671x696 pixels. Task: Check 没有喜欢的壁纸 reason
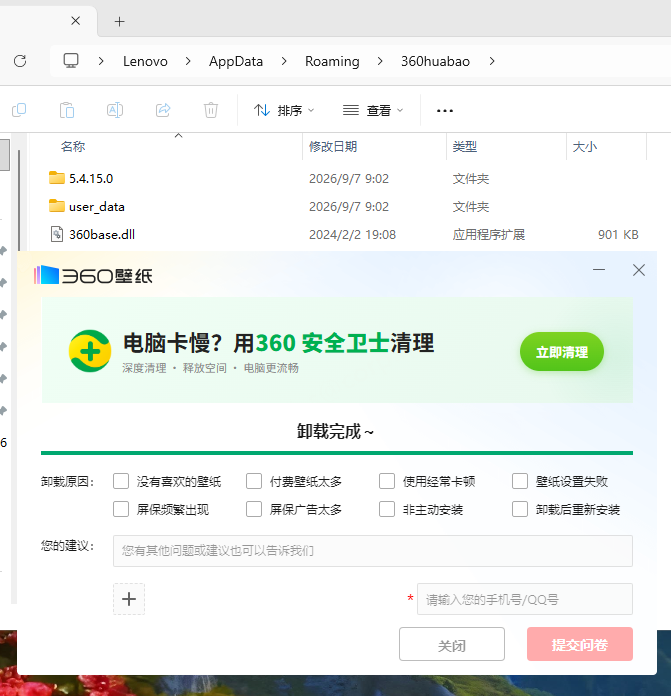tap(121, 481)
